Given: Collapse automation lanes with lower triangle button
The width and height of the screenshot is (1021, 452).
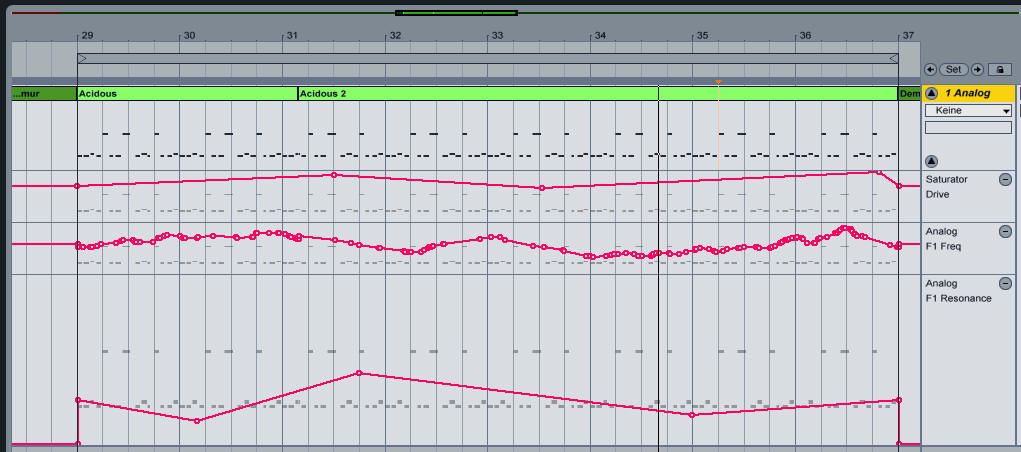Looking at the screenshot, I should tap(931, 161).
